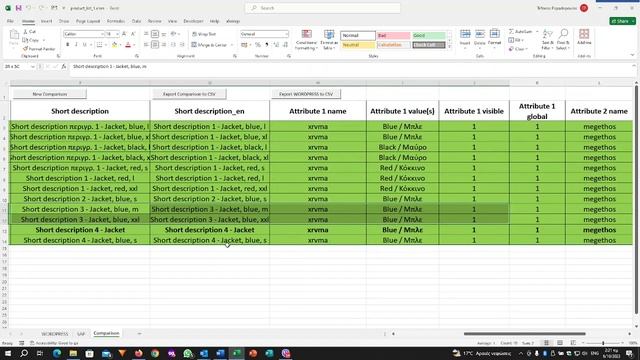Click the zoom slider in status bar
The width and height of the screenshot is (640, 360).
coord(603,343)
